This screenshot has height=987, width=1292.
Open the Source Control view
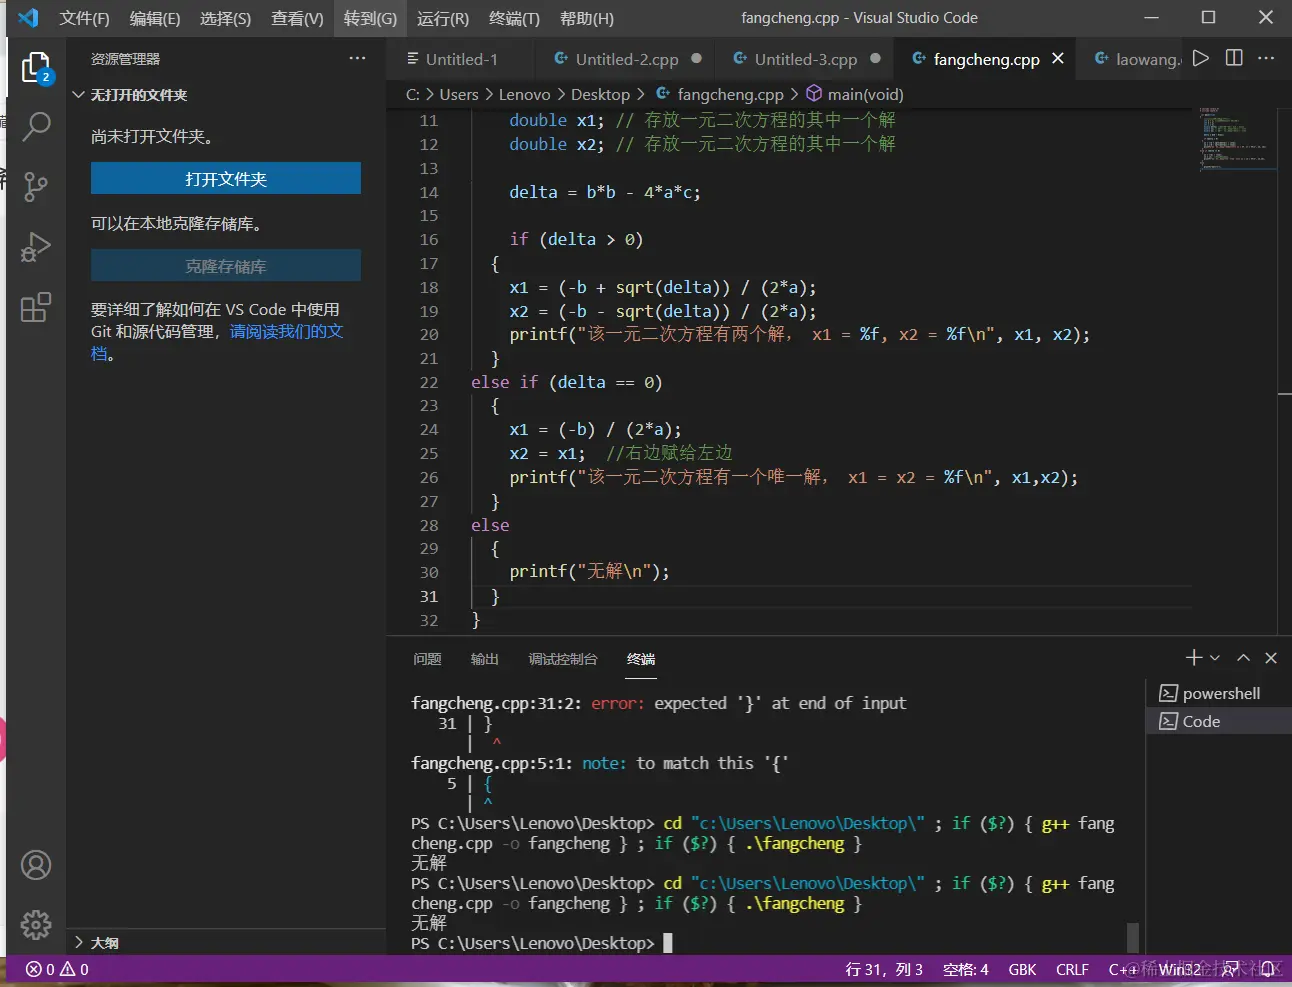(36, 187)
